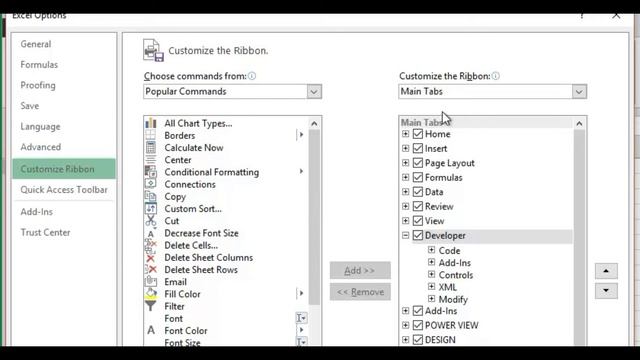
Task: Open Fill Color submenu arrow
Action: 301,293
